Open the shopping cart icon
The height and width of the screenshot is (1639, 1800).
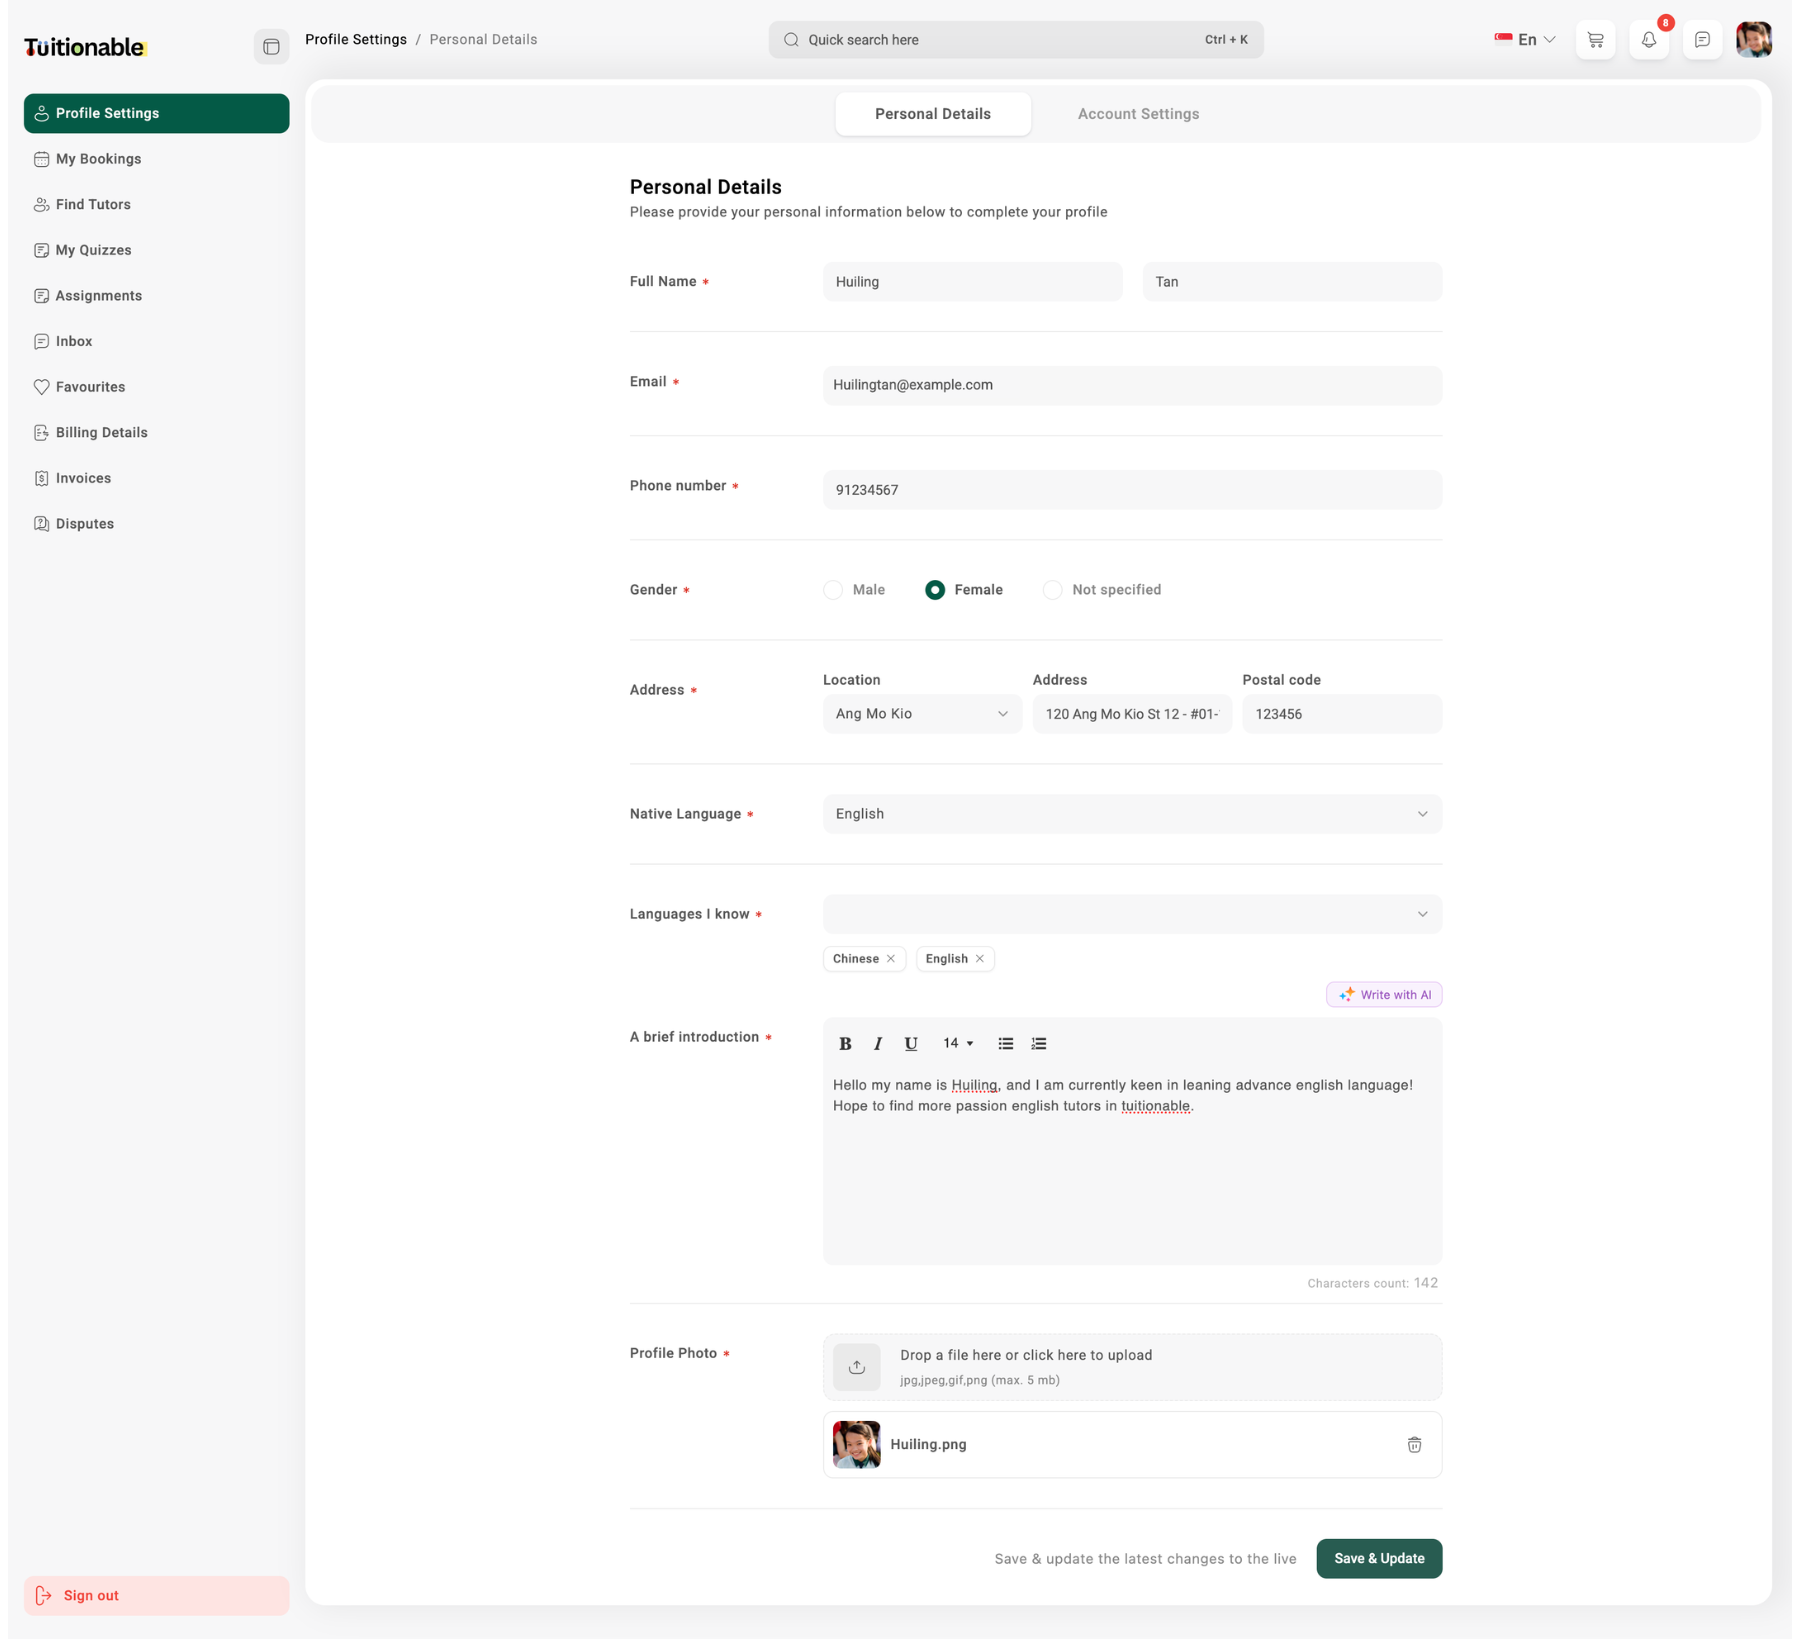tap(1595, 40)
